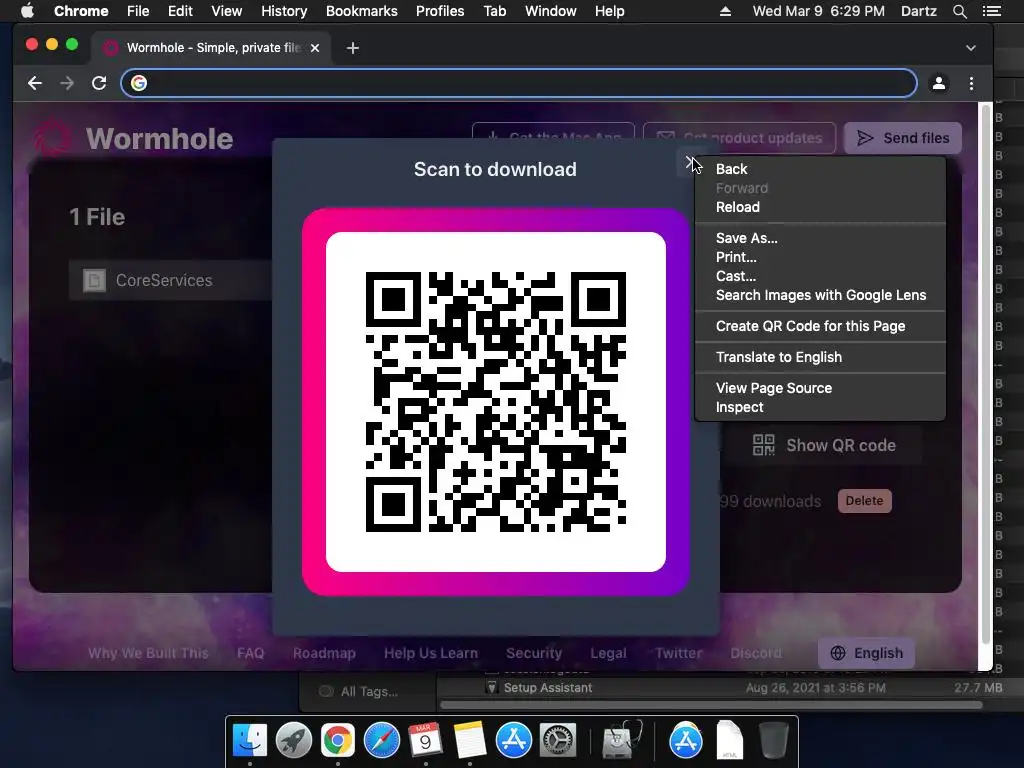Open Calendar from the Dock
1024x768 pixels.
click(425, 741)
